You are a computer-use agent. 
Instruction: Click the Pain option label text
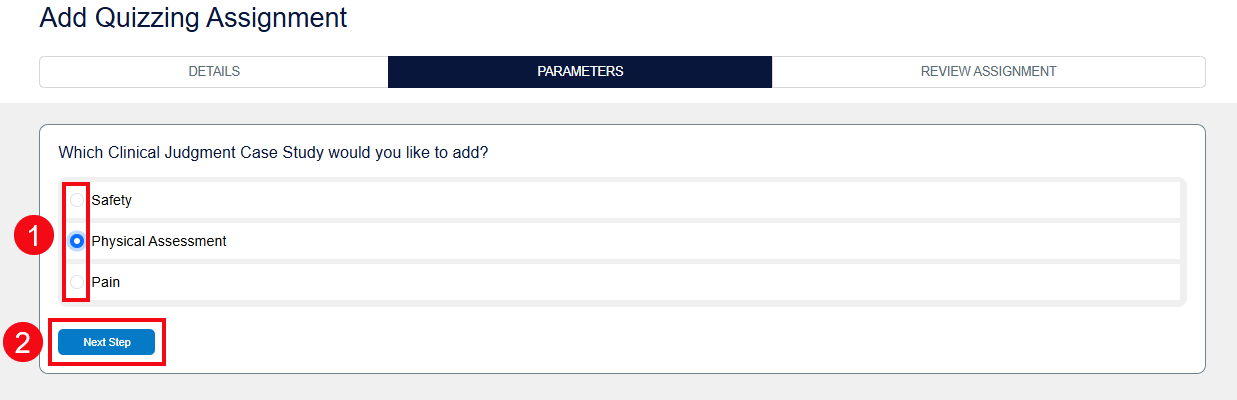click(x=105, y=282)
